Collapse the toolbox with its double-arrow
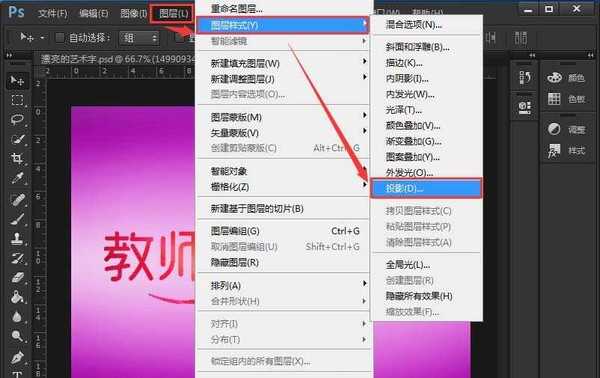600x378 pixels. click(9, 56)
